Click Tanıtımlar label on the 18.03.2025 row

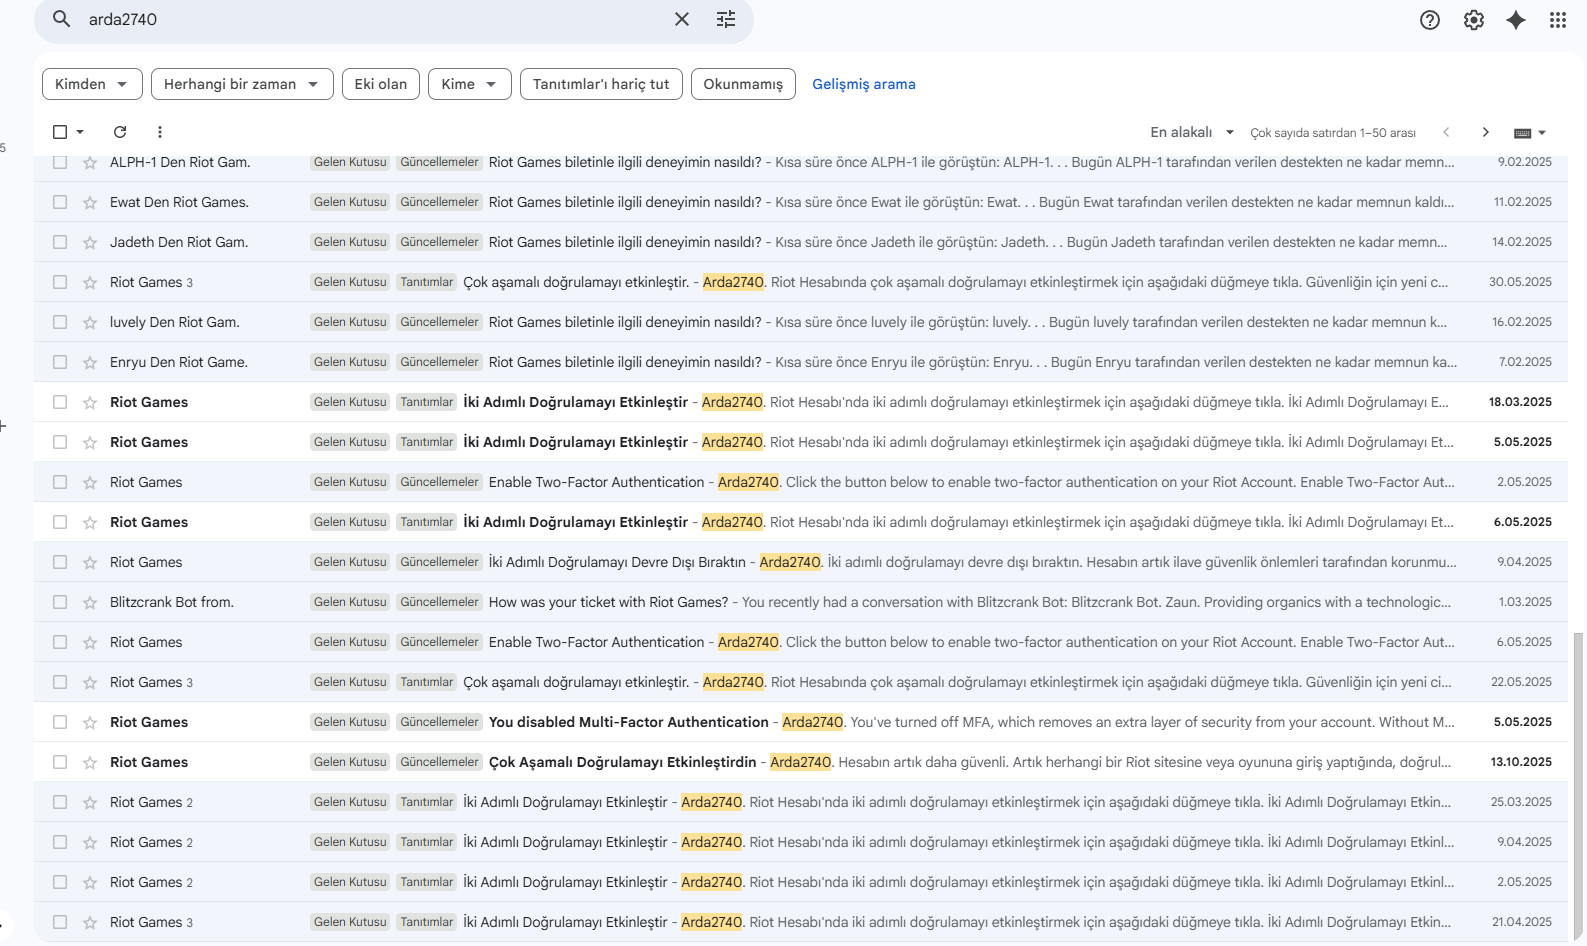click(x=427, y=402)
